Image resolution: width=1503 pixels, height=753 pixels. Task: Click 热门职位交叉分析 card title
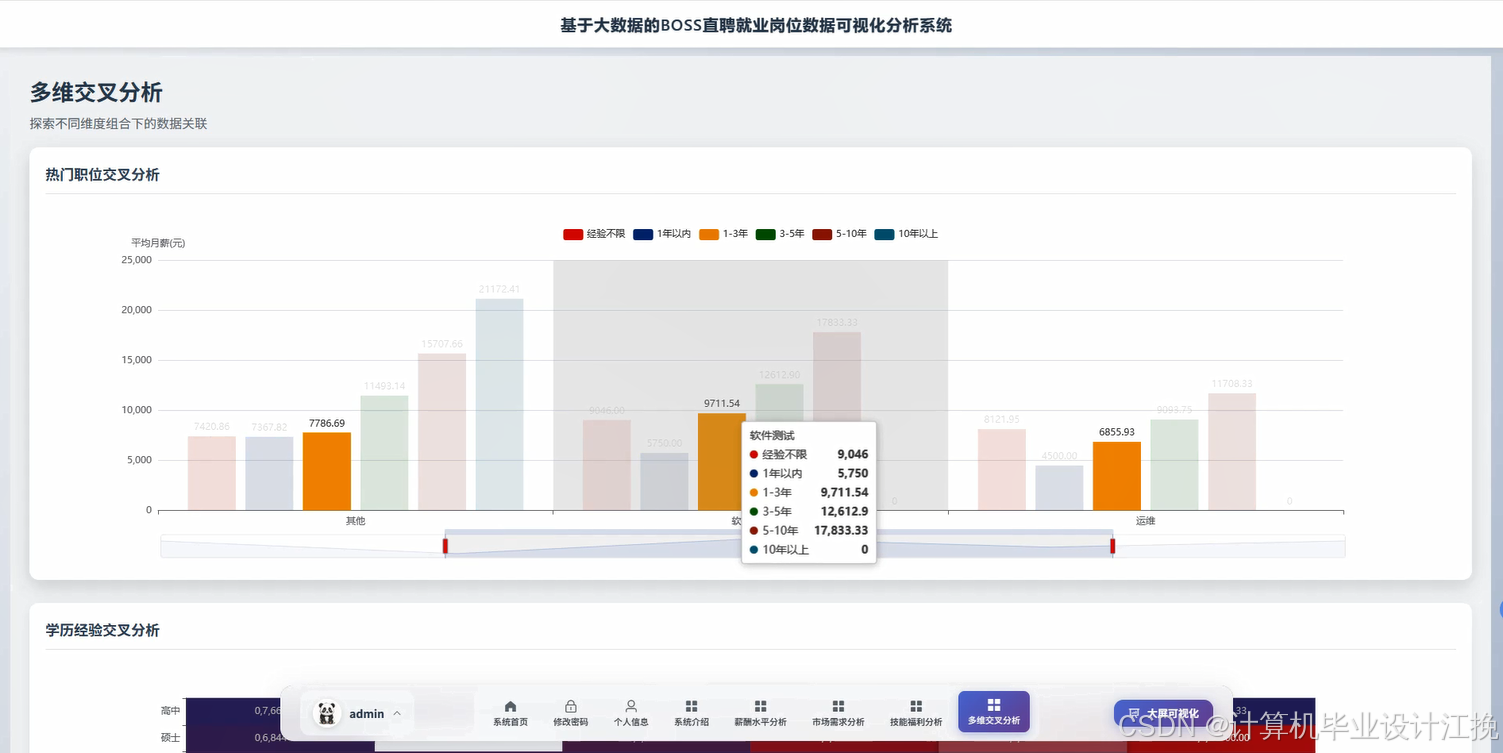[x=102, y=175]
